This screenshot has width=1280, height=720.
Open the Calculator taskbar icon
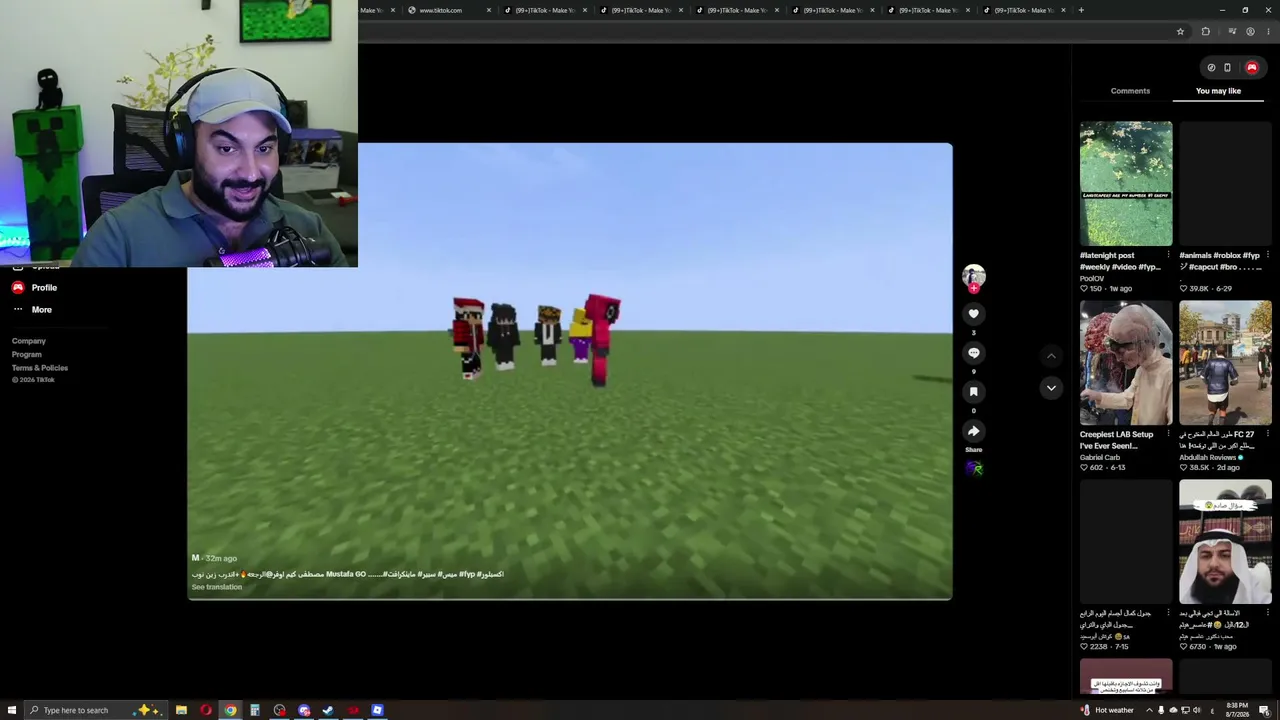(255, 710)
